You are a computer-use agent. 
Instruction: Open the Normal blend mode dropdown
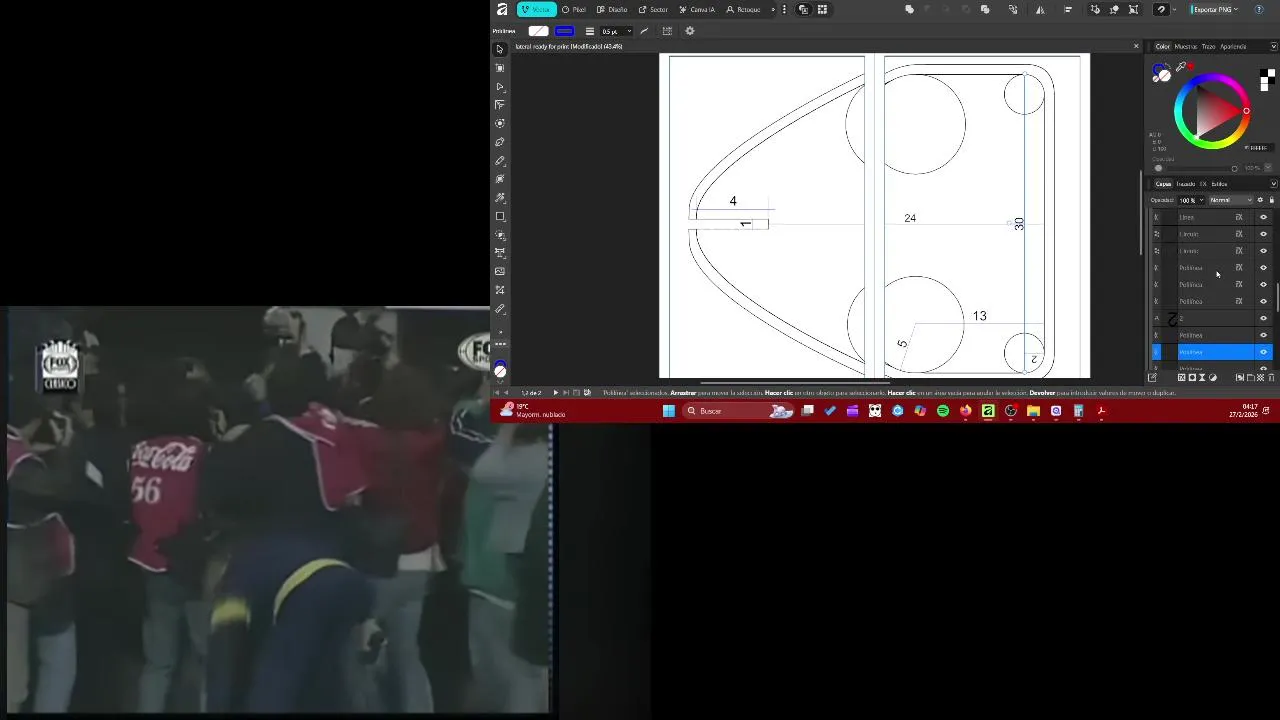click(1229, 200)
